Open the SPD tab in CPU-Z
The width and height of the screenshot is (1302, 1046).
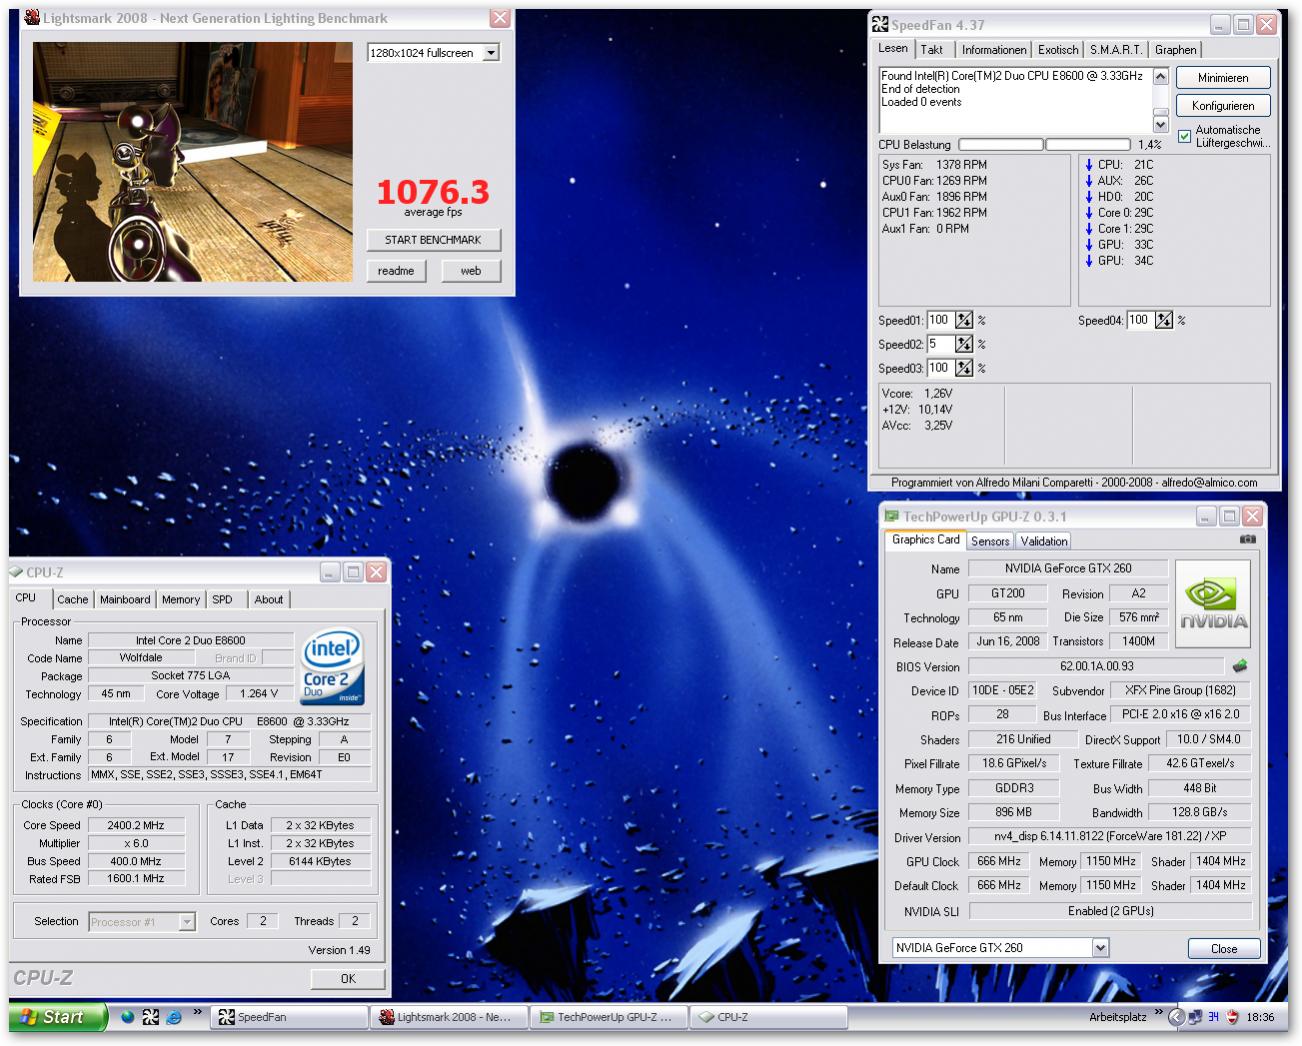(x=222, y=599)
